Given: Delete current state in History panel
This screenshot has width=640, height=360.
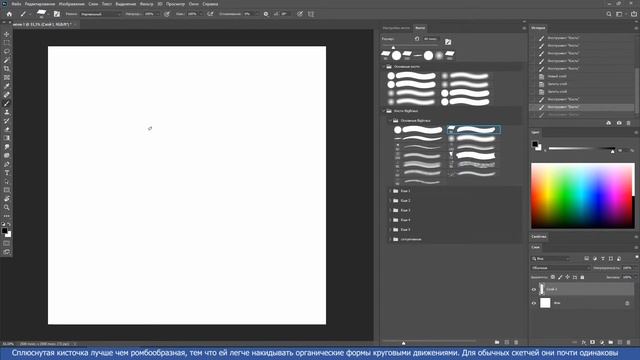Looking at the screenshot, I should [629, 123].
